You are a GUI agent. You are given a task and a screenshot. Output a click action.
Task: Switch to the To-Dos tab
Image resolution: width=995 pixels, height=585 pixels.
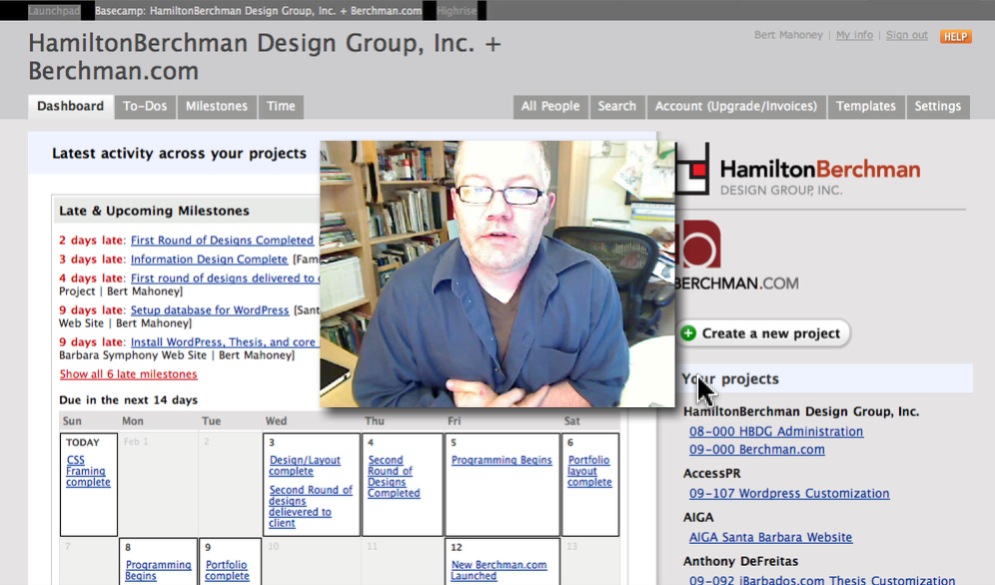click(x=145, y=107)
